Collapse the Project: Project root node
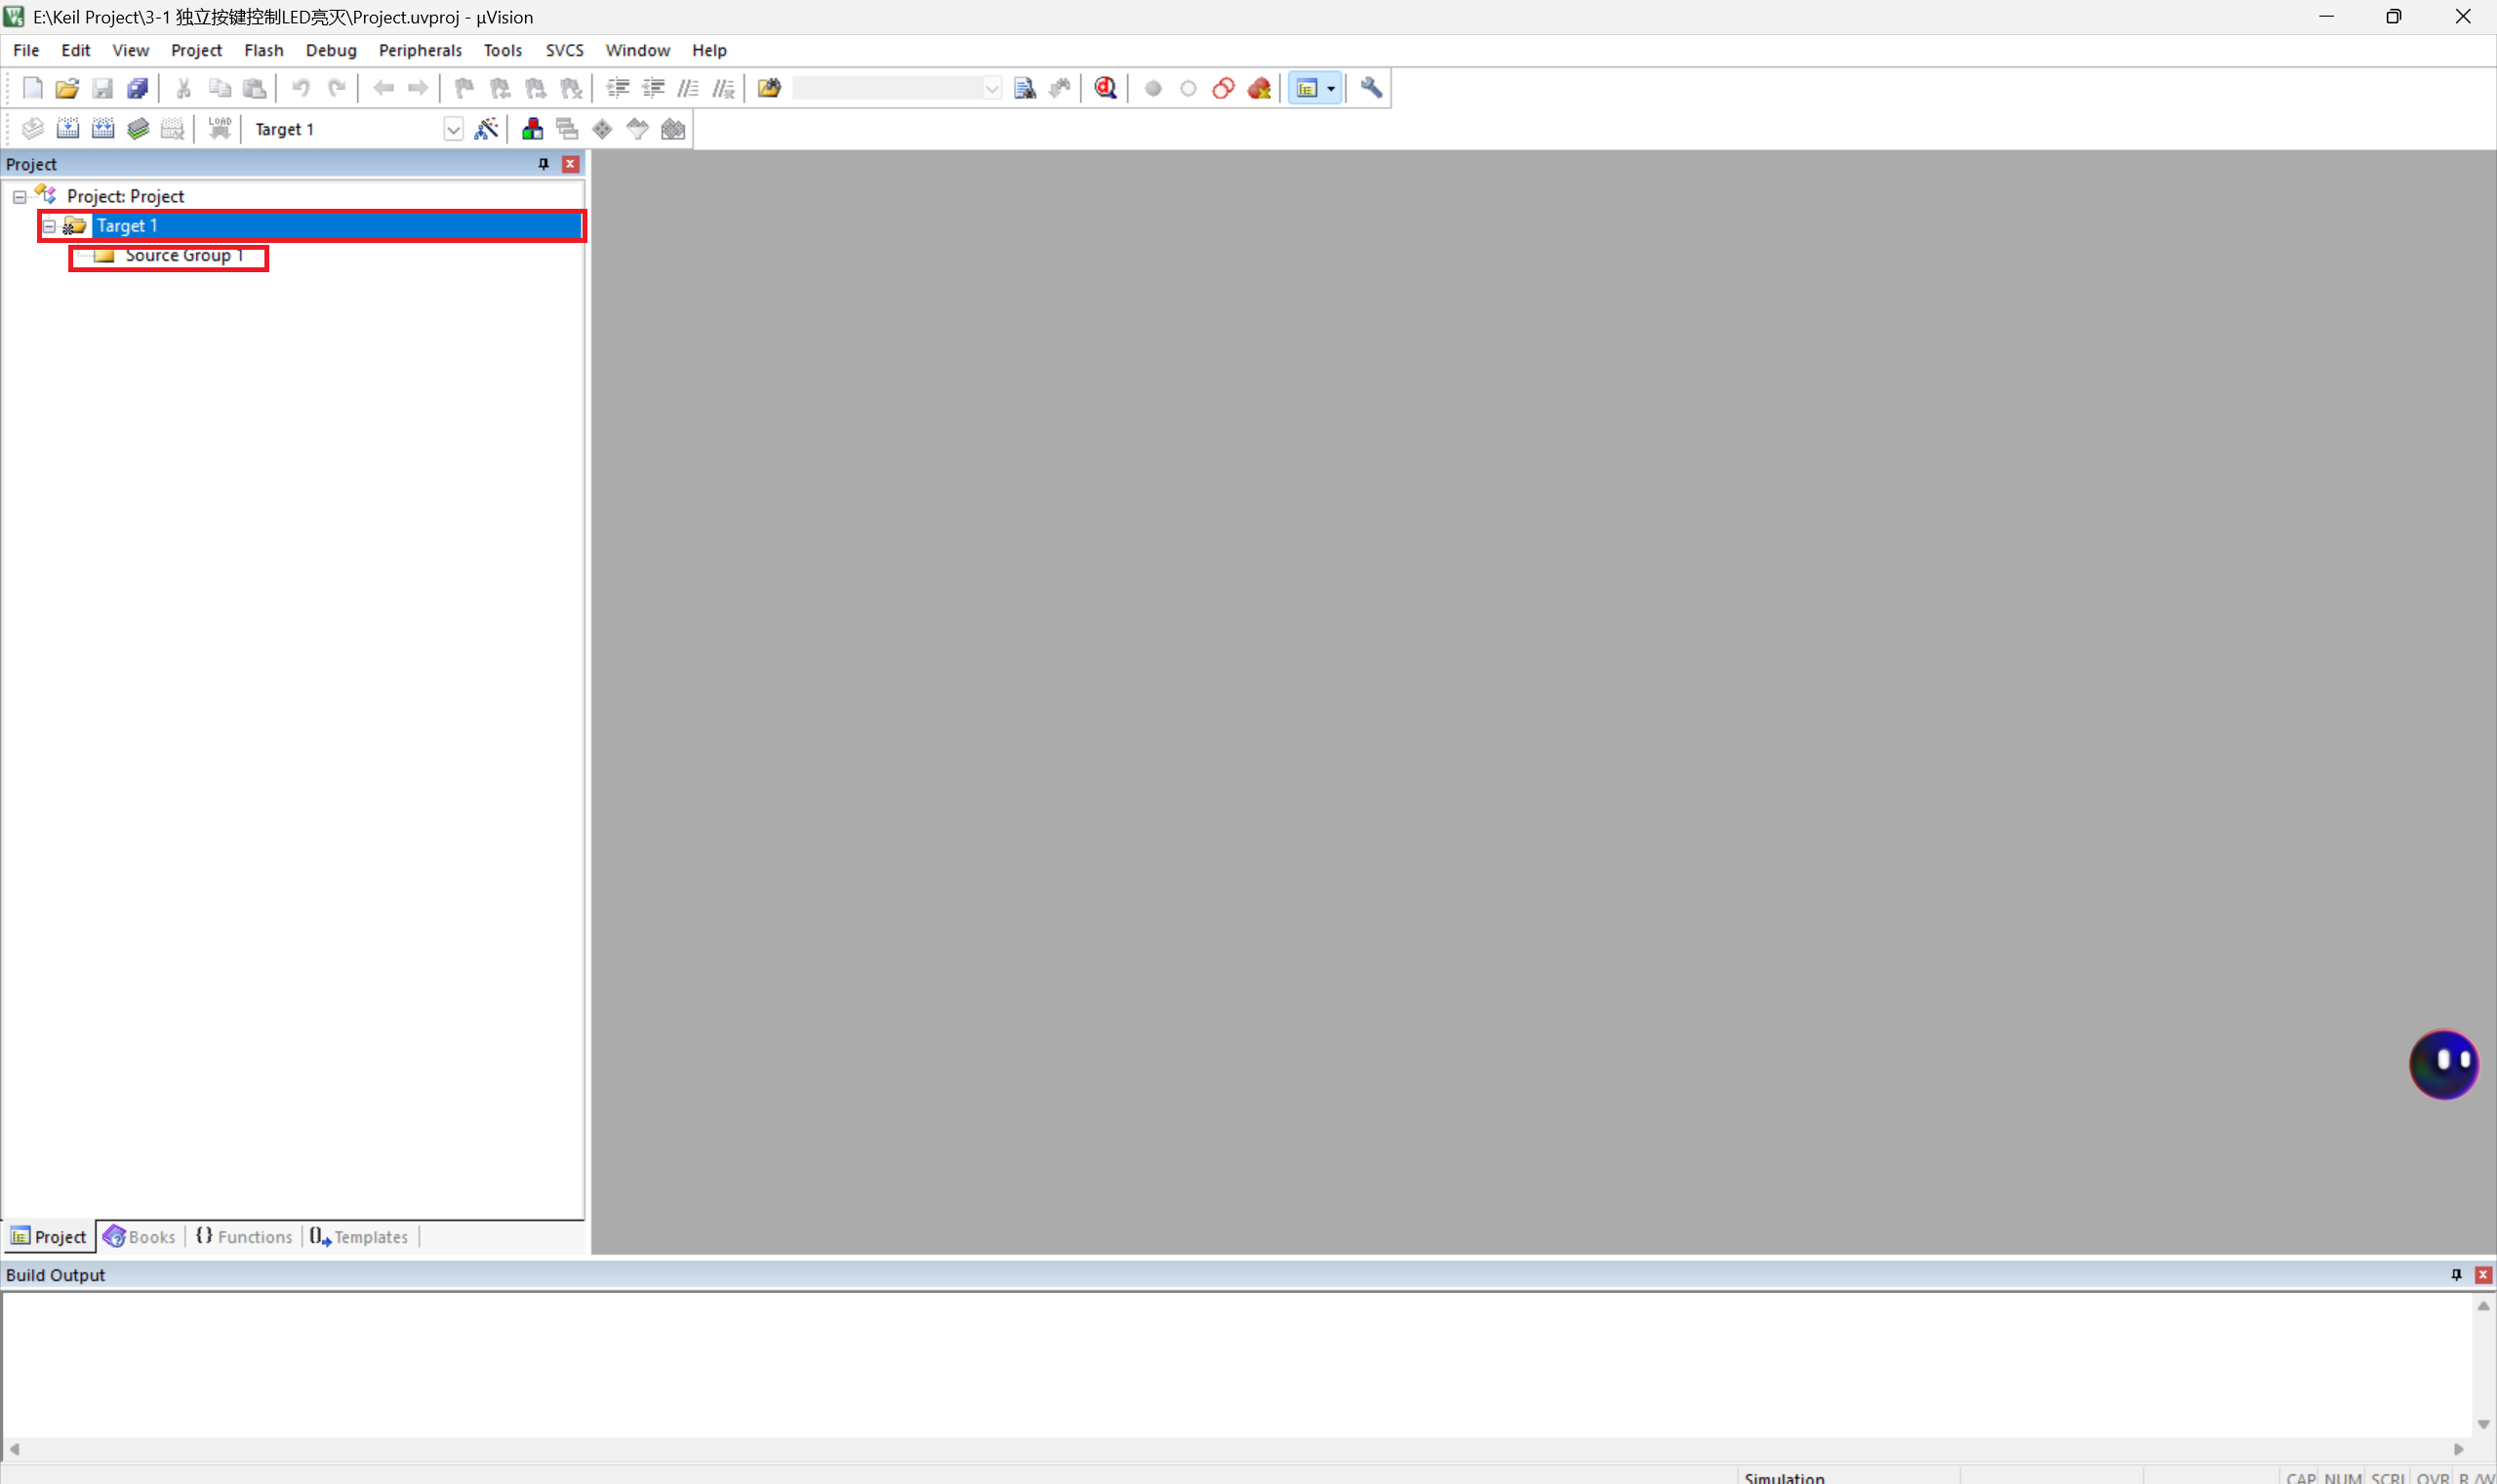The width and height of the screenshot is (2497, 1484). point(19,197)
